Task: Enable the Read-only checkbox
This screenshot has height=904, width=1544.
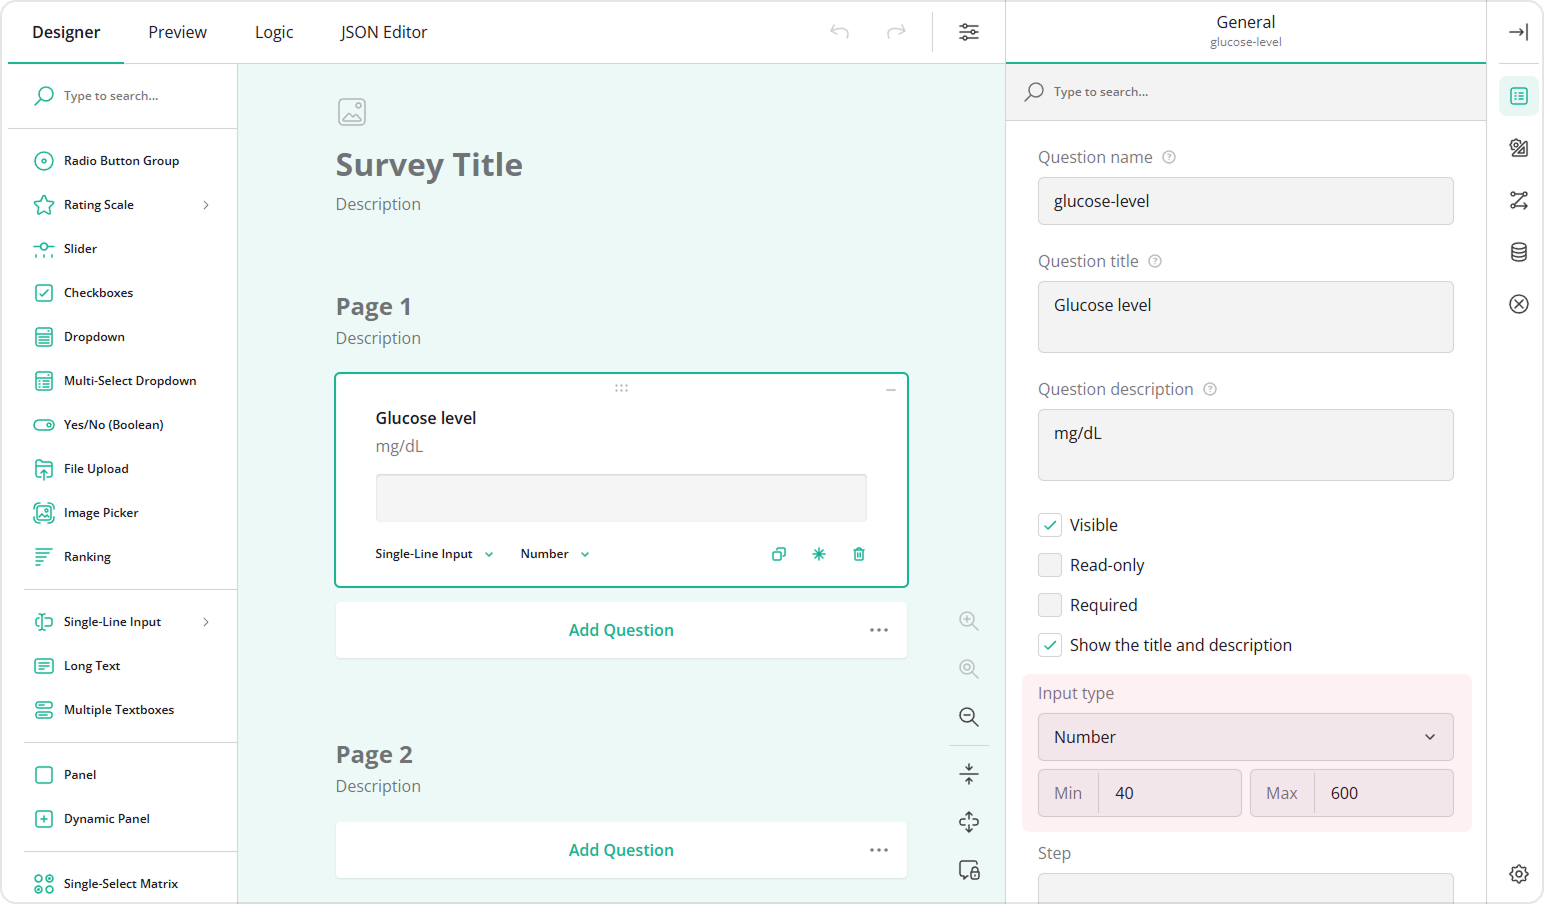Action: (x=1049, y=564)
